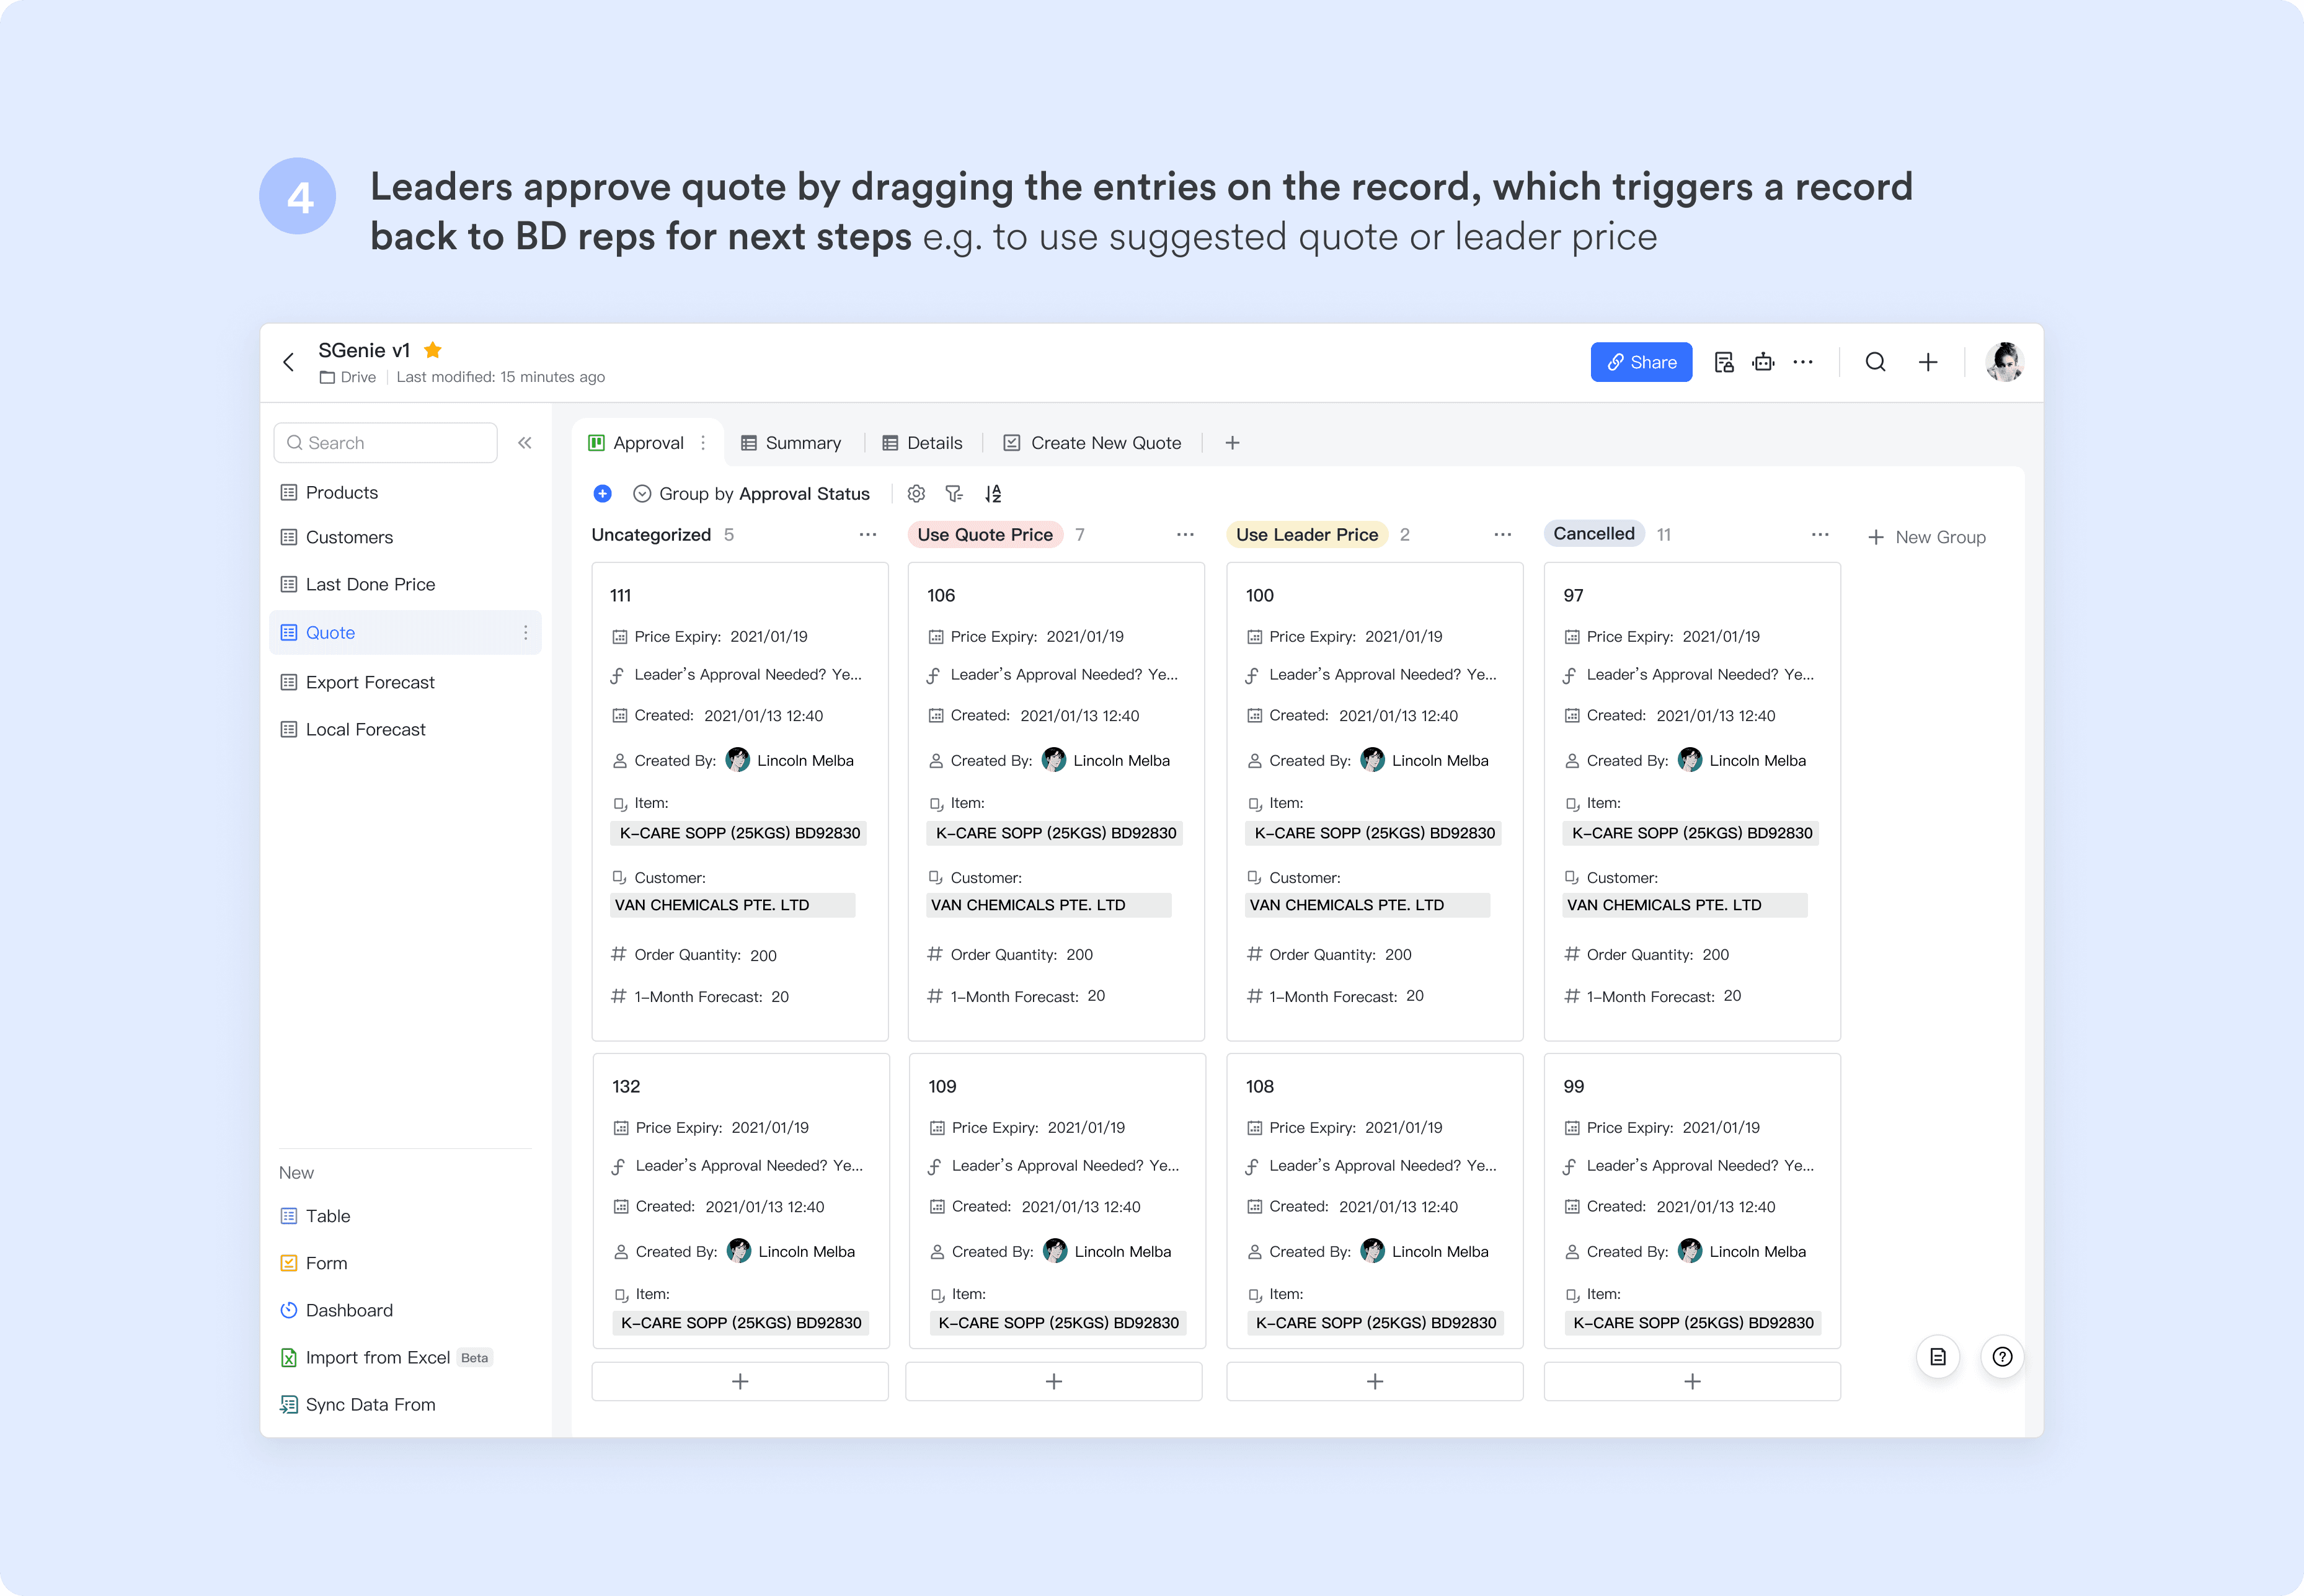Screen dimensions: 2304x1596
Task: Click the automation robot icon
Action: pos(1763,362)
